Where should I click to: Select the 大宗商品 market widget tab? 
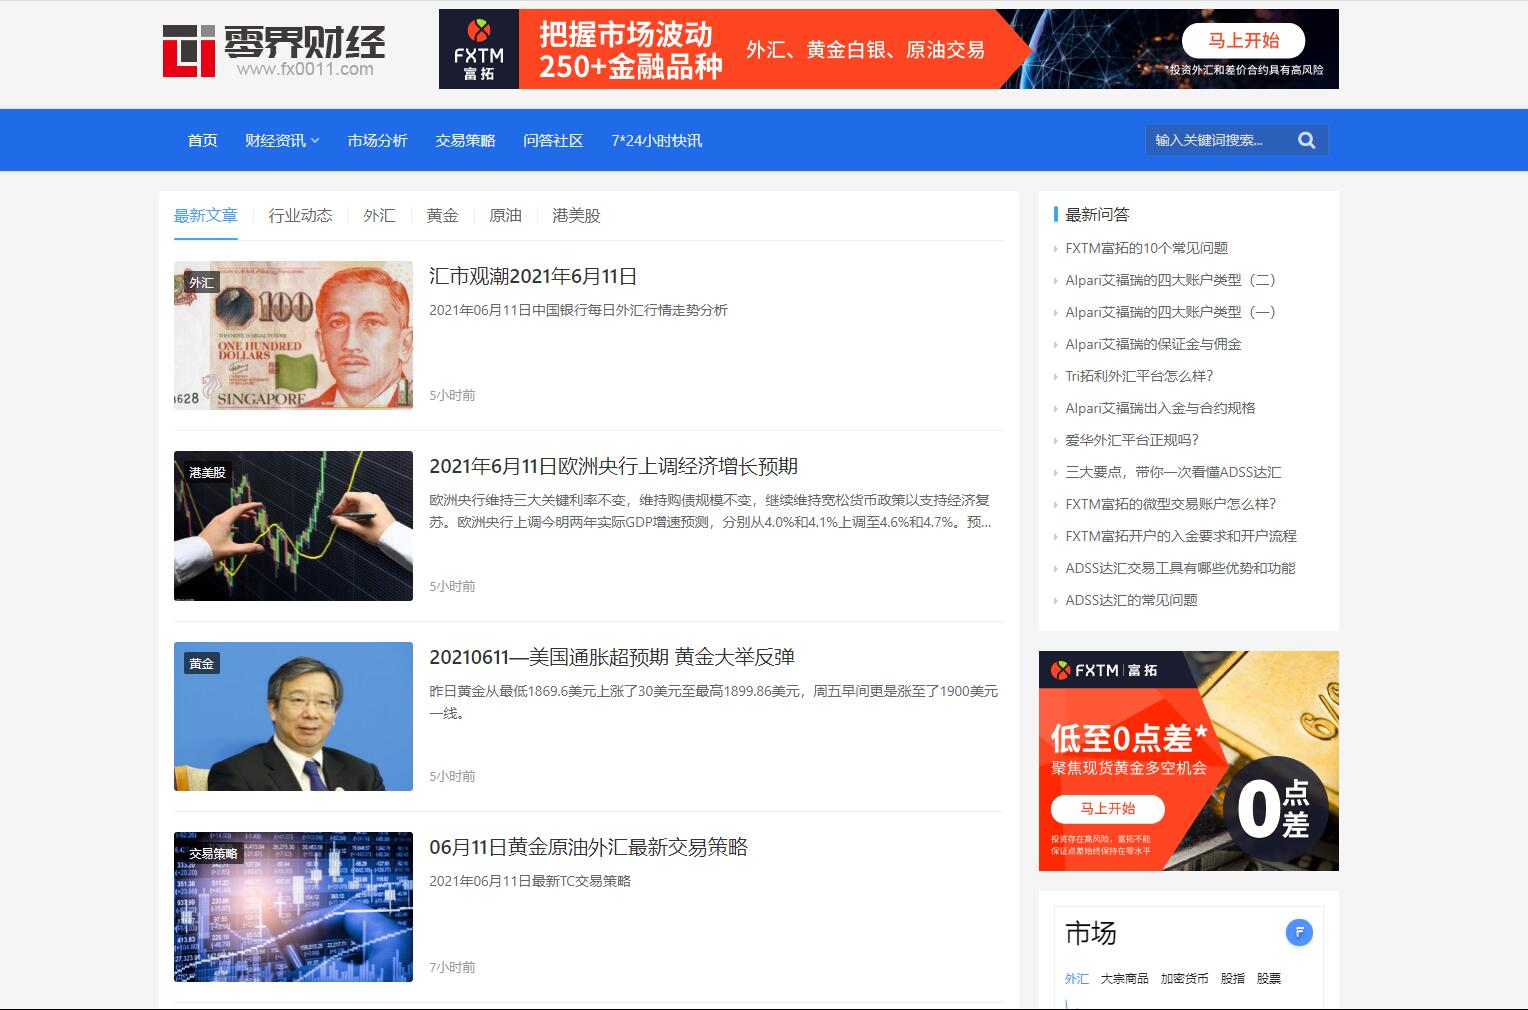pyautogui.click(x=1124, y=979)
